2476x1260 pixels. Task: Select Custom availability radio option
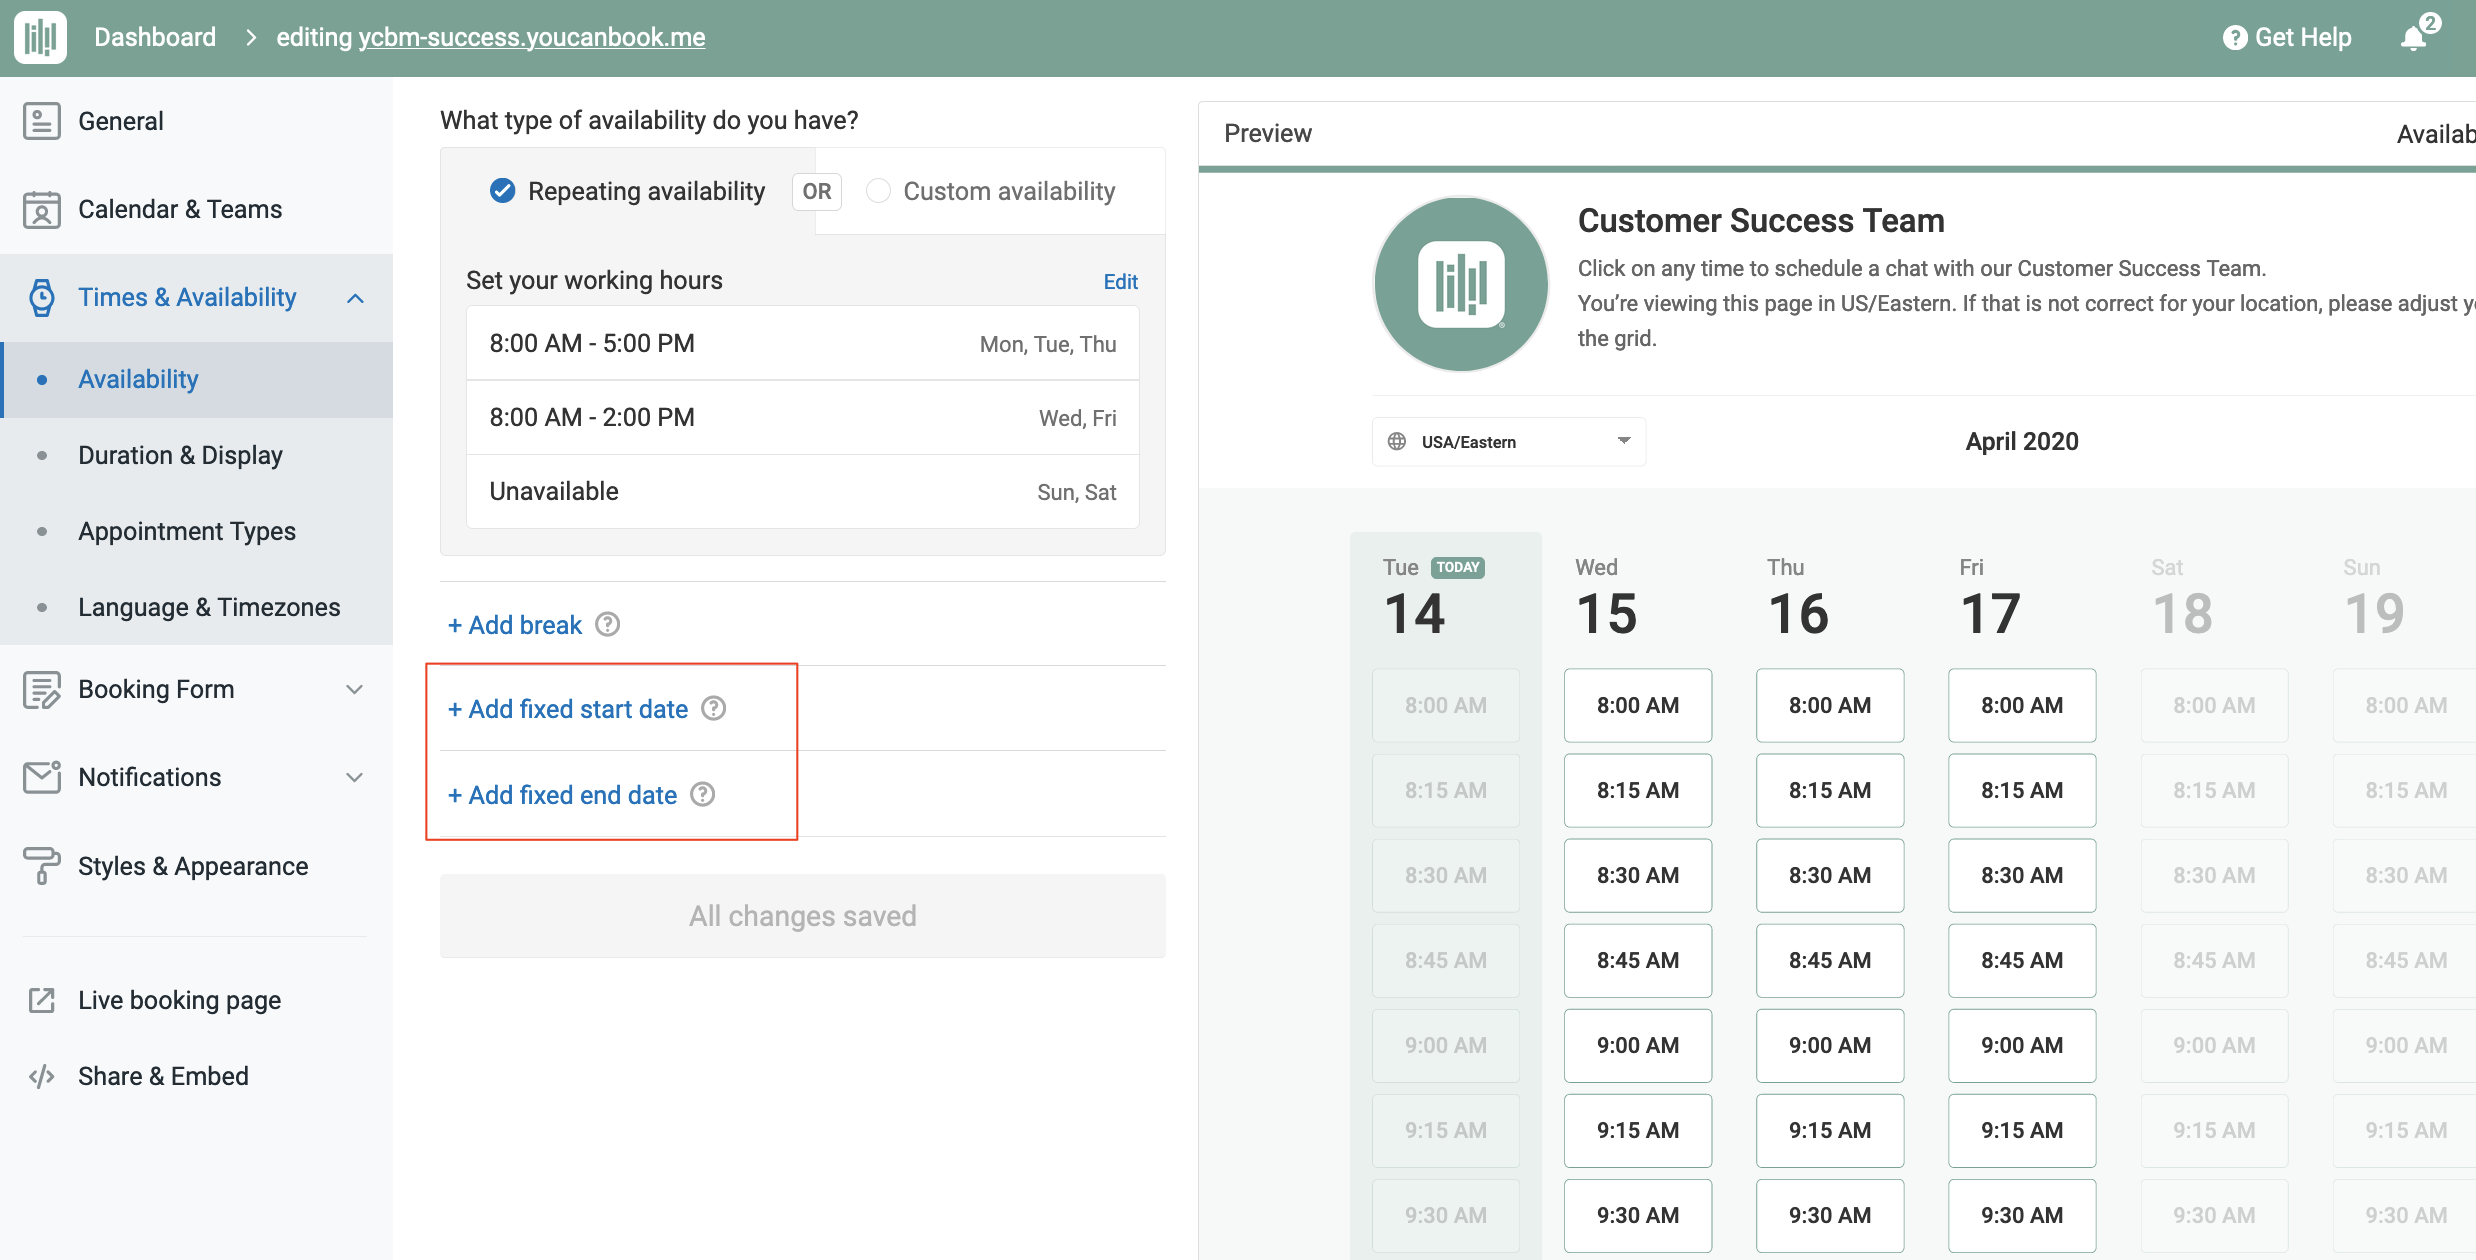878,190
